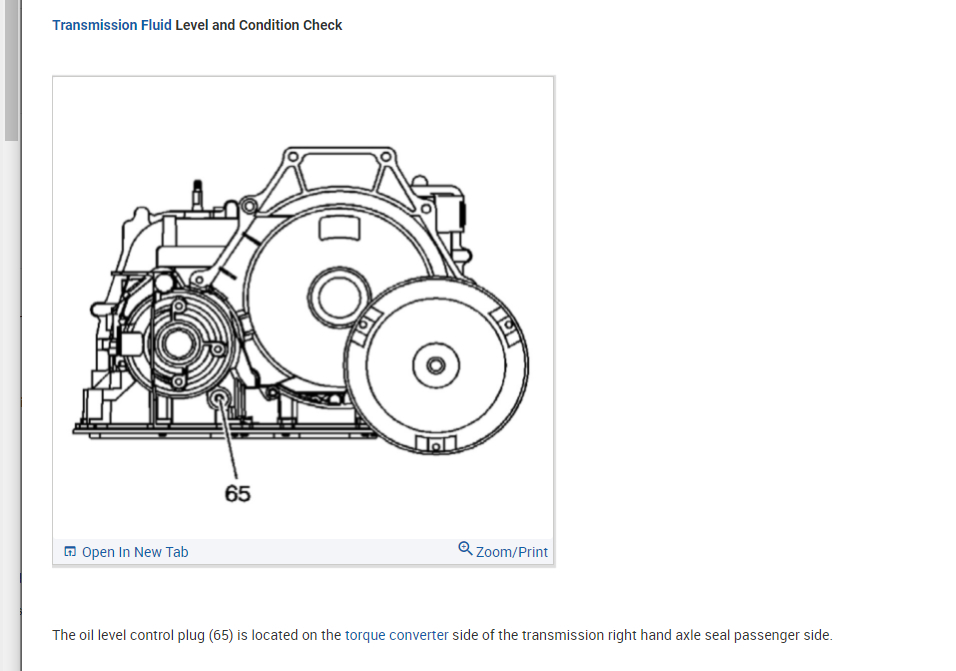Click Zoom/Print link
Screen dimensions: 956x671
pos(512,552)
